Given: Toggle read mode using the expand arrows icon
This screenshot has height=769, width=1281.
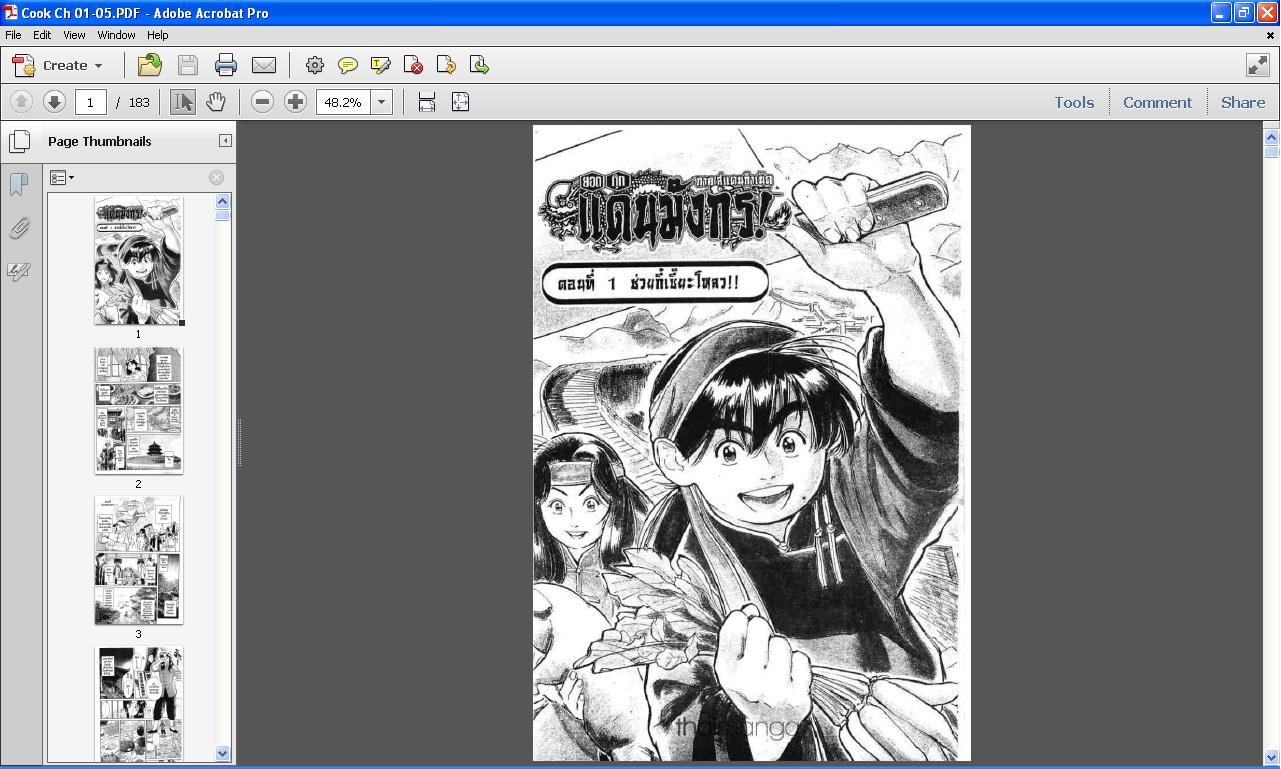Looking at the screenshot, I should tap(1258, 65).
